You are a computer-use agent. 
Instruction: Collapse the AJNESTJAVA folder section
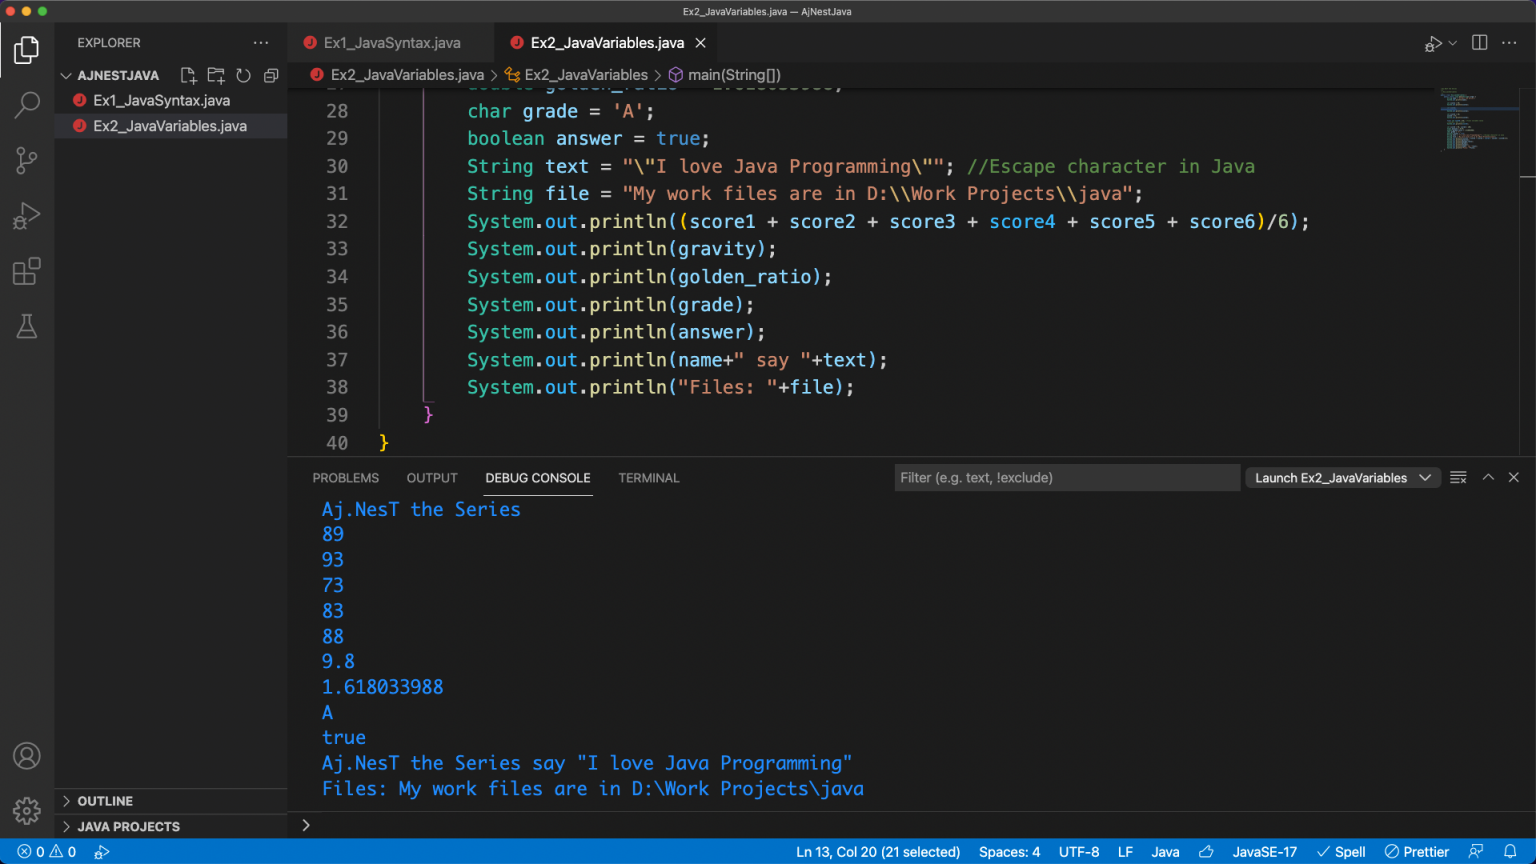pyautogui.click(x=67, y=76)
